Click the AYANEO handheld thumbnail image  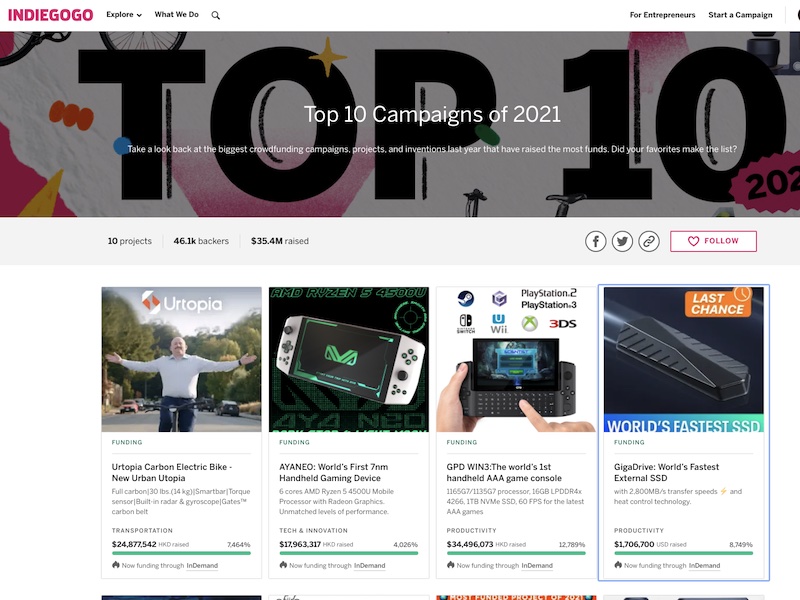tap(348, 359)
